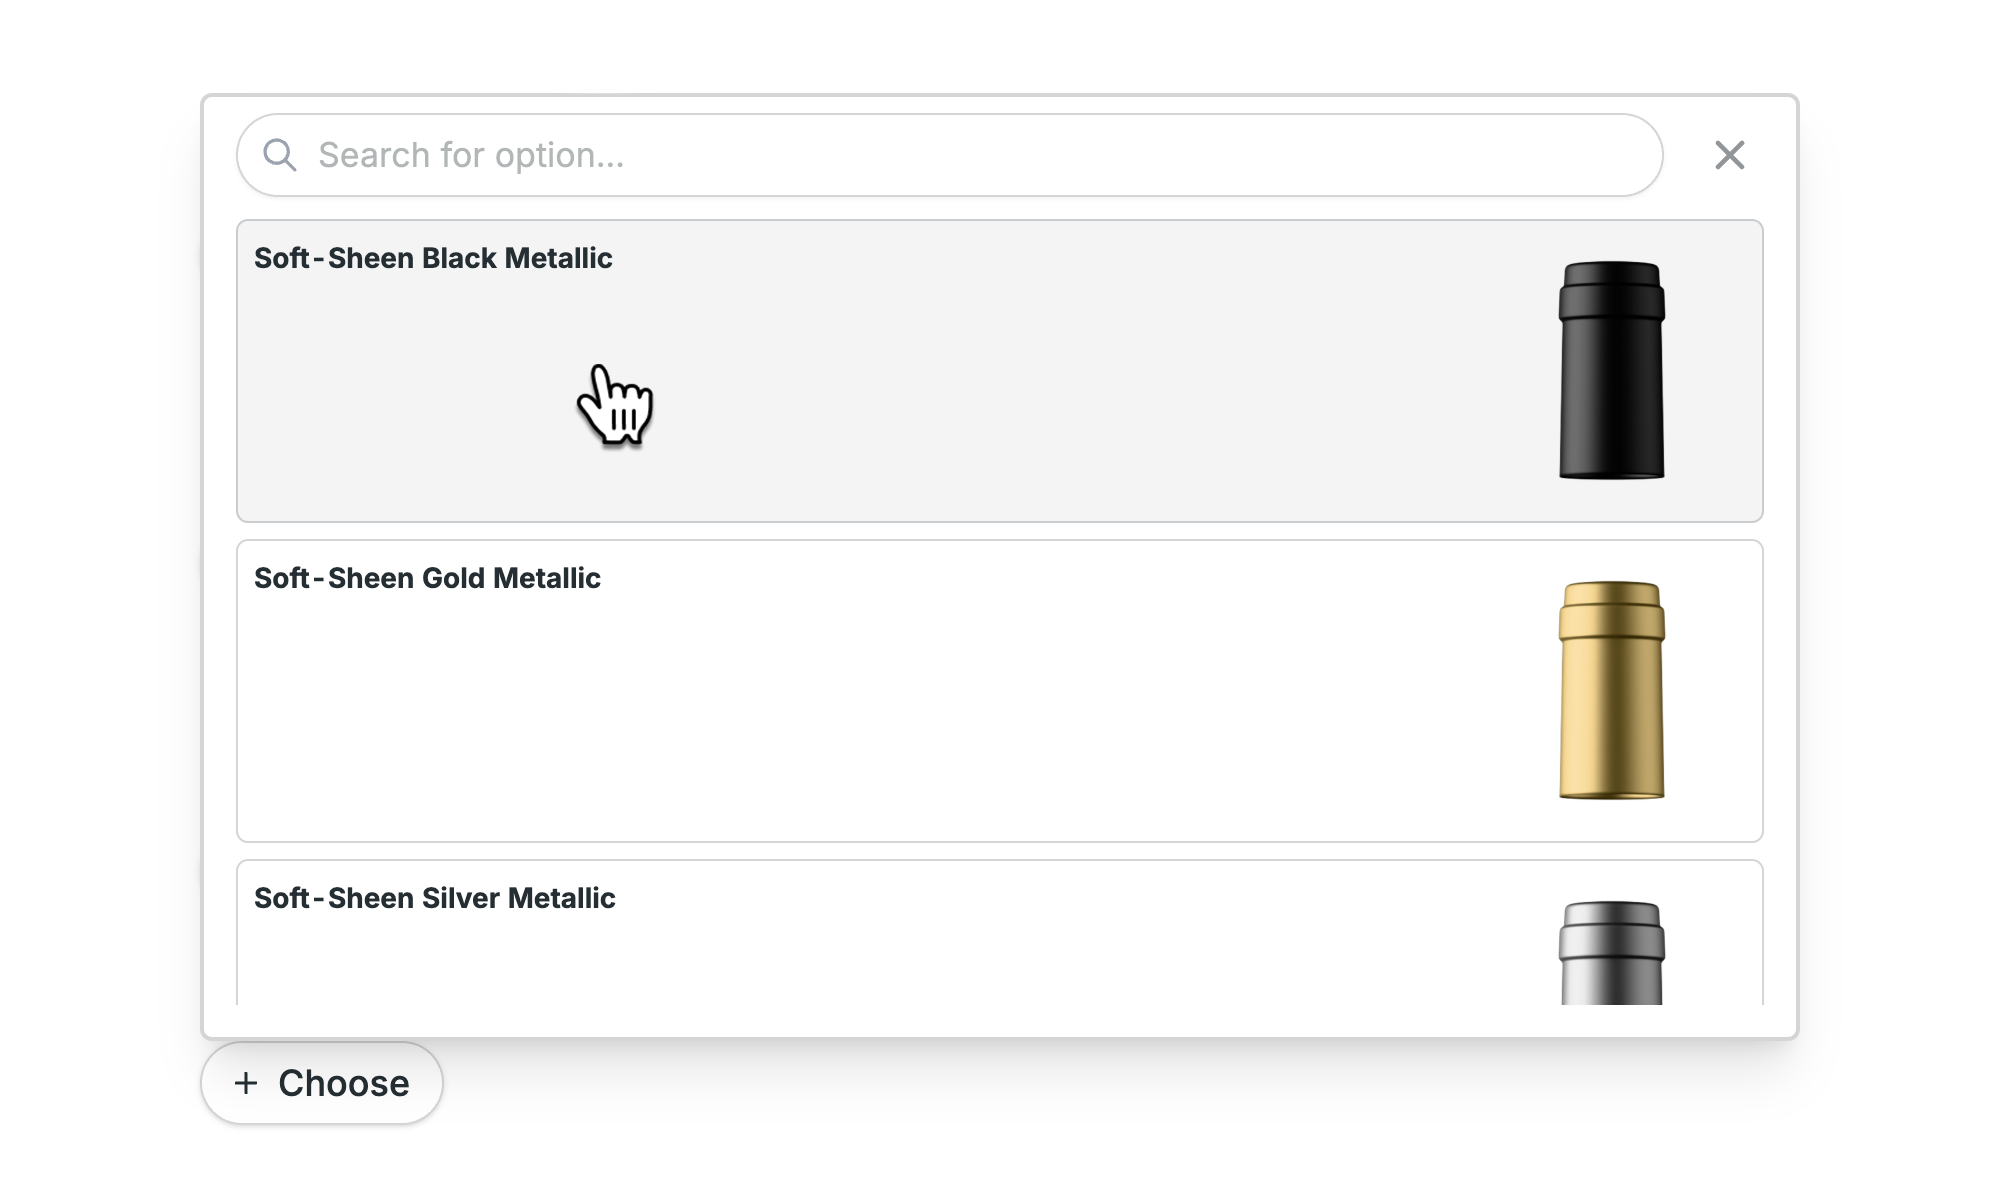This screenshot has width=2000, height=1200.
Task: Click the "Soft-Sheen Silver Metallic" title text
Action: pyautogui.click(x=434, y=898)
